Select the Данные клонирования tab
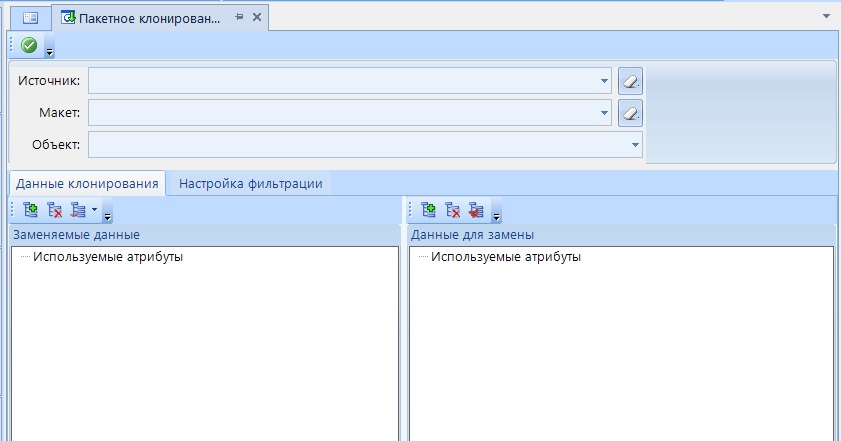Viewport: 841px width, 441px height. pyautogui.click(x=88, y=184)
